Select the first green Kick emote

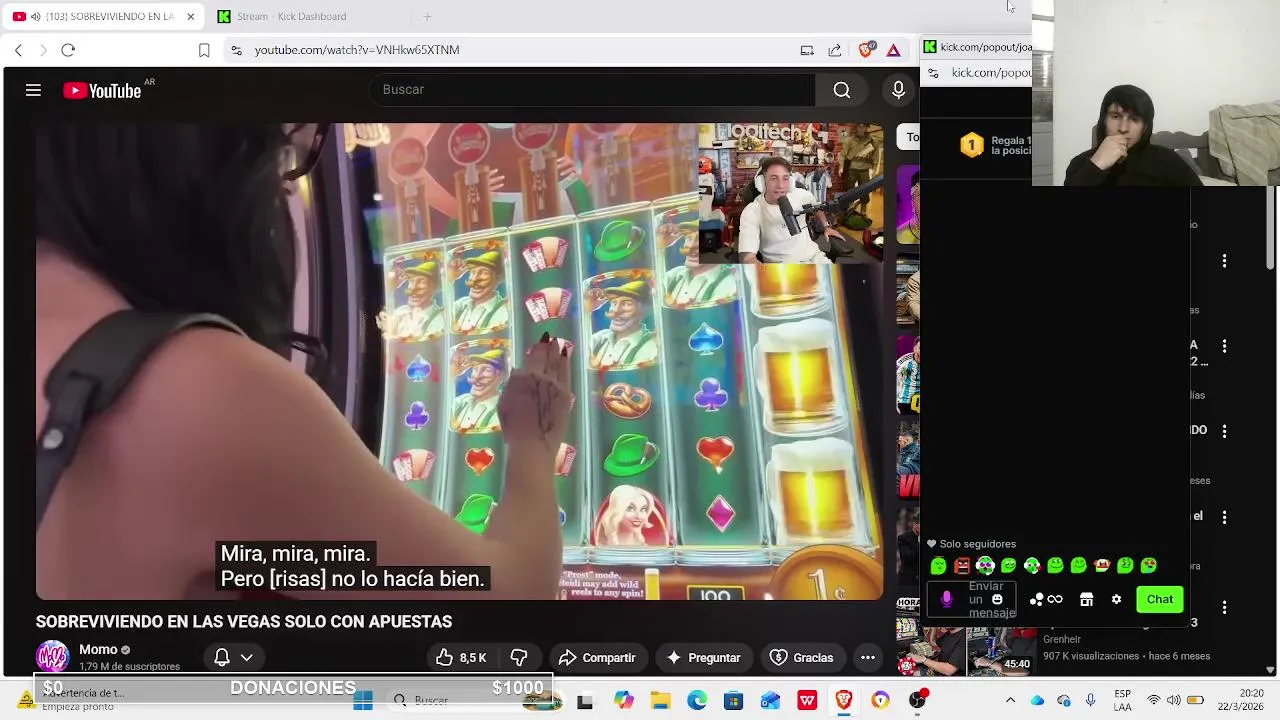[938, 566]
